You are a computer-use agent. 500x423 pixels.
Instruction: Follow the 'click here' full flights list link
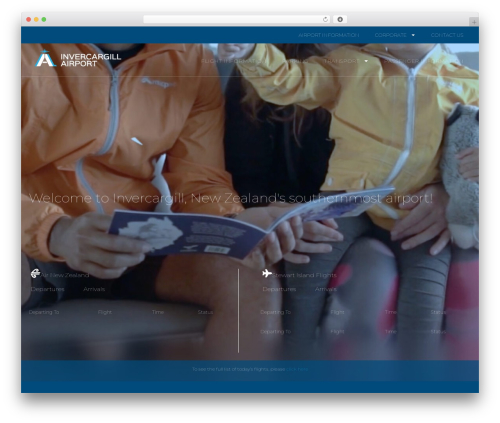pyautogui.click(x=297, y=369)
